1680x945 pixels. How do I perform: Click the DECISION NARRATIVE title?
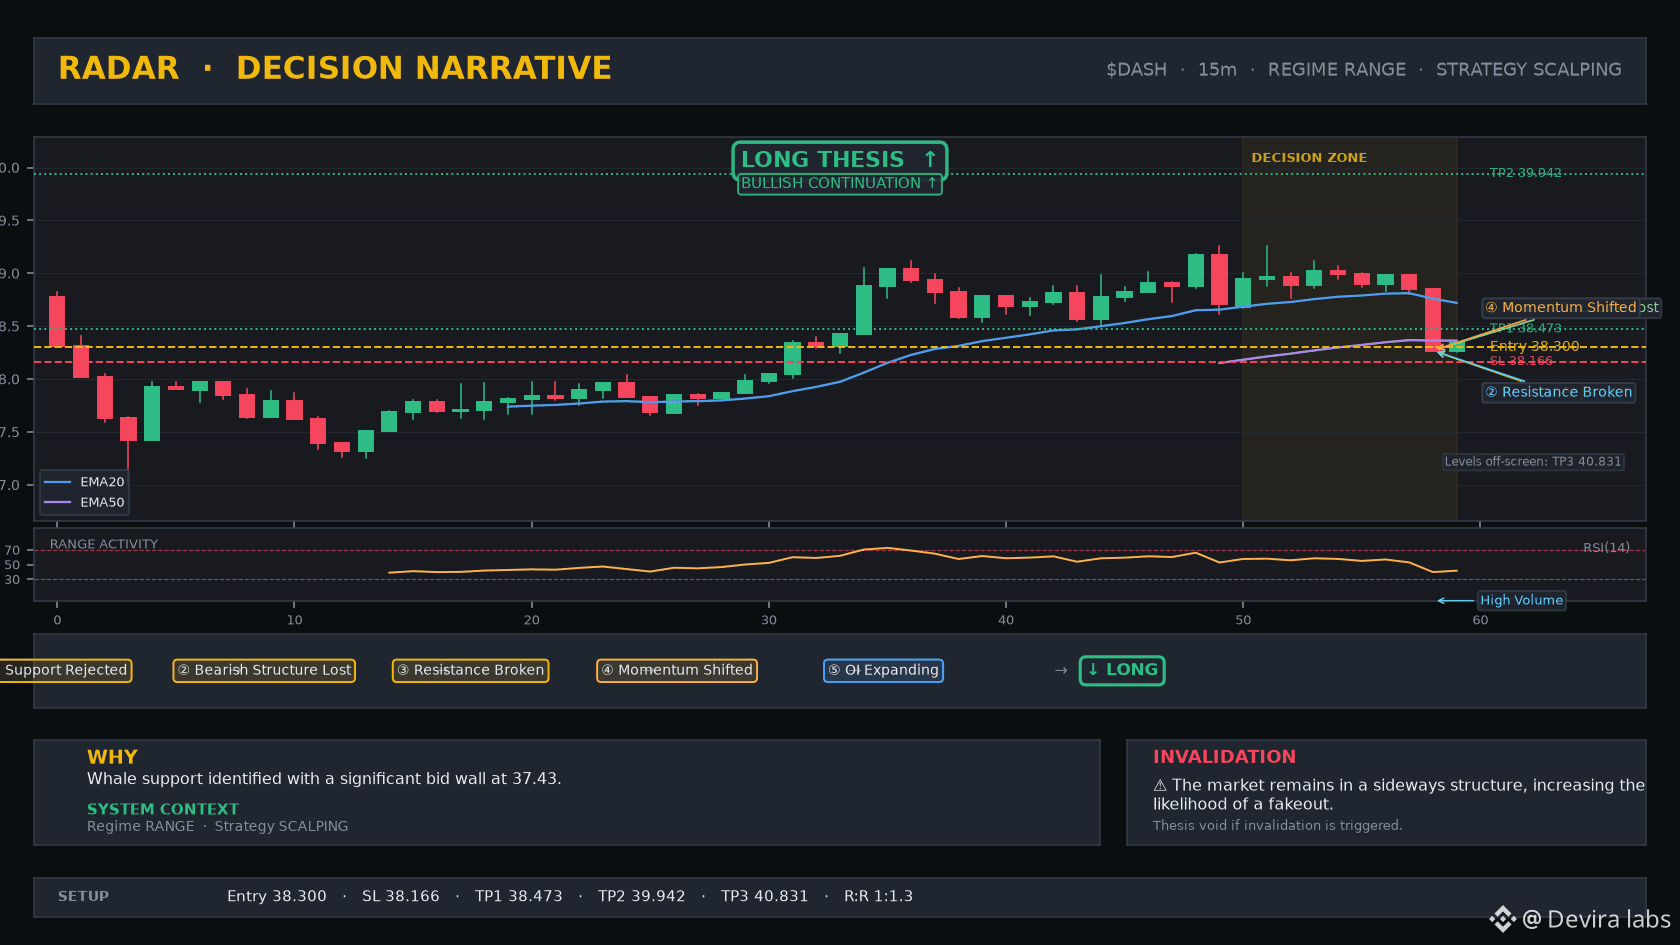click(424, 68)
